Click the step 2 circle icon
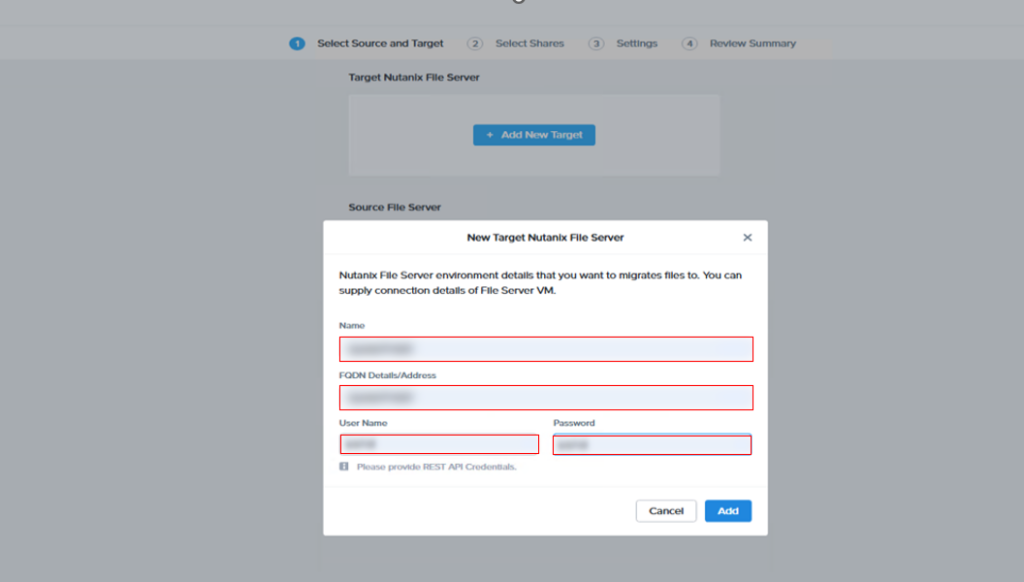 475,44
